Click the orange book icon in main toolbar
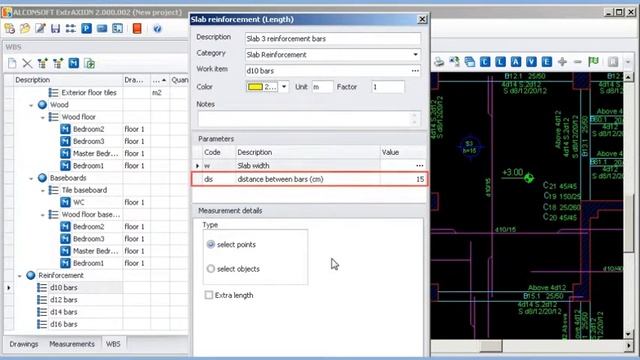The width and height of the screenshot is (640, 360). (x=137, y=29)
